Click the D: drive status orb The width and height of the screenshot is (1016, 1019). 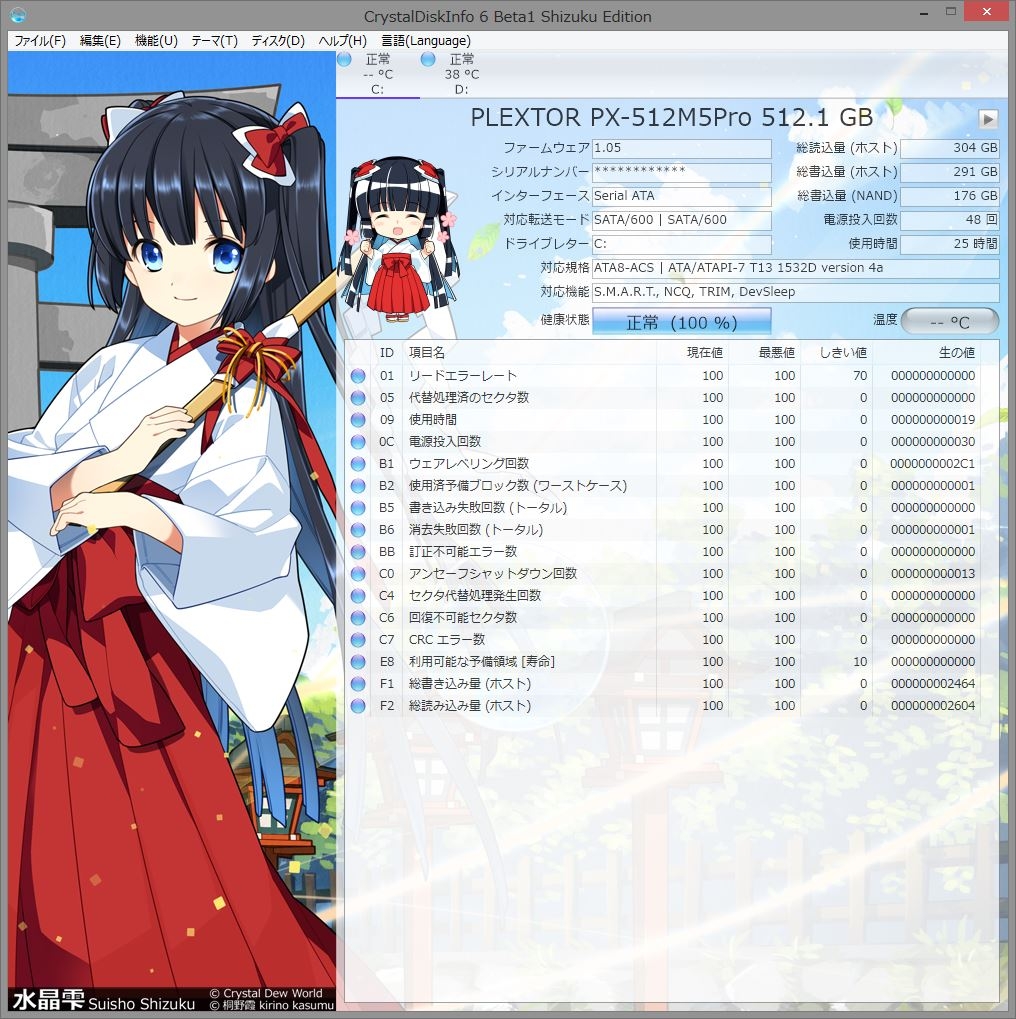pyautogui.click(x=428, y=59)
